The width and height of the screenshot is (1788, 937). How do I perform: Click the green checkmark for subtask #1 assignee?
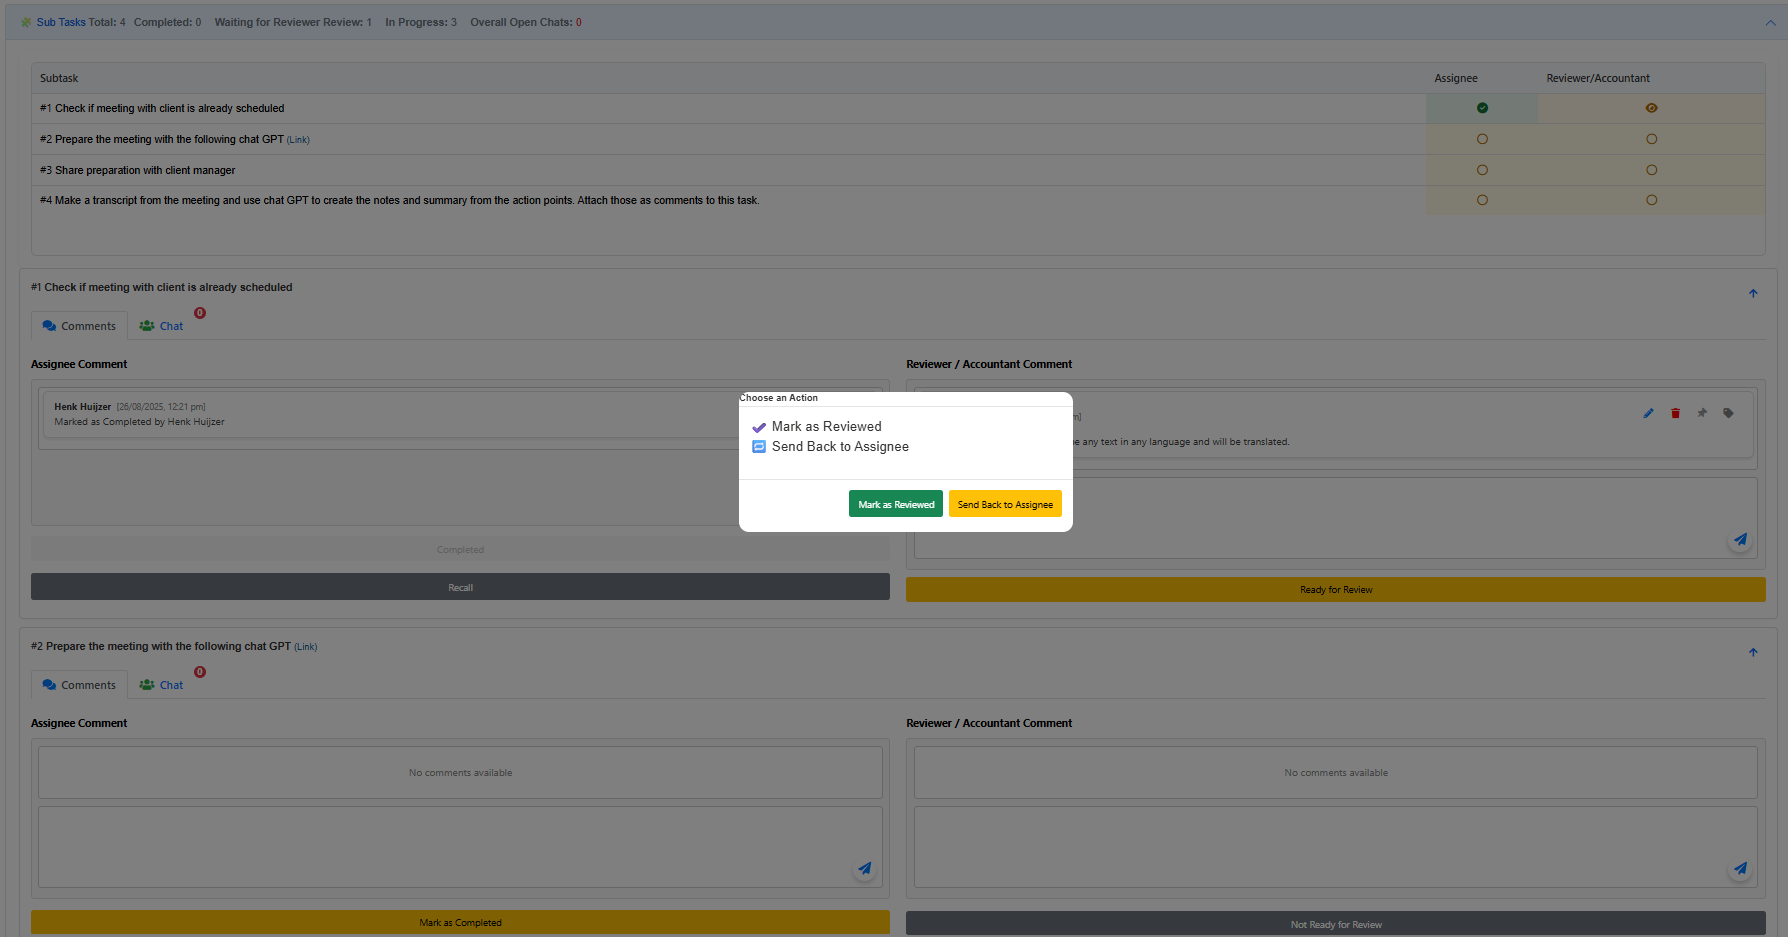[1482, 107]
